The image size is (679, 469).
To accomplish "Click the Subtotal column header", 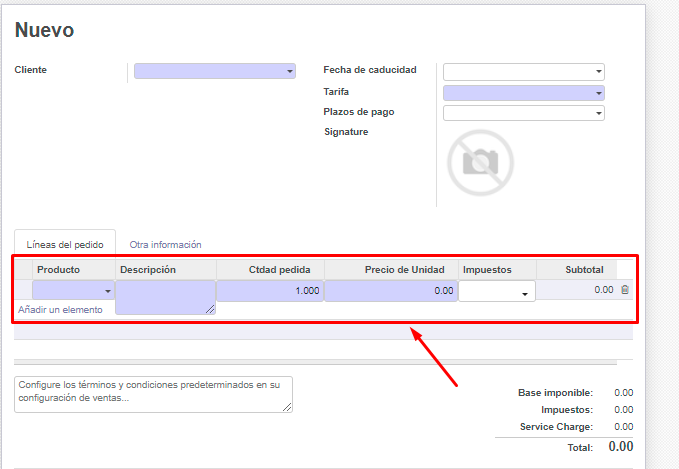I will [x=584, y=270].
